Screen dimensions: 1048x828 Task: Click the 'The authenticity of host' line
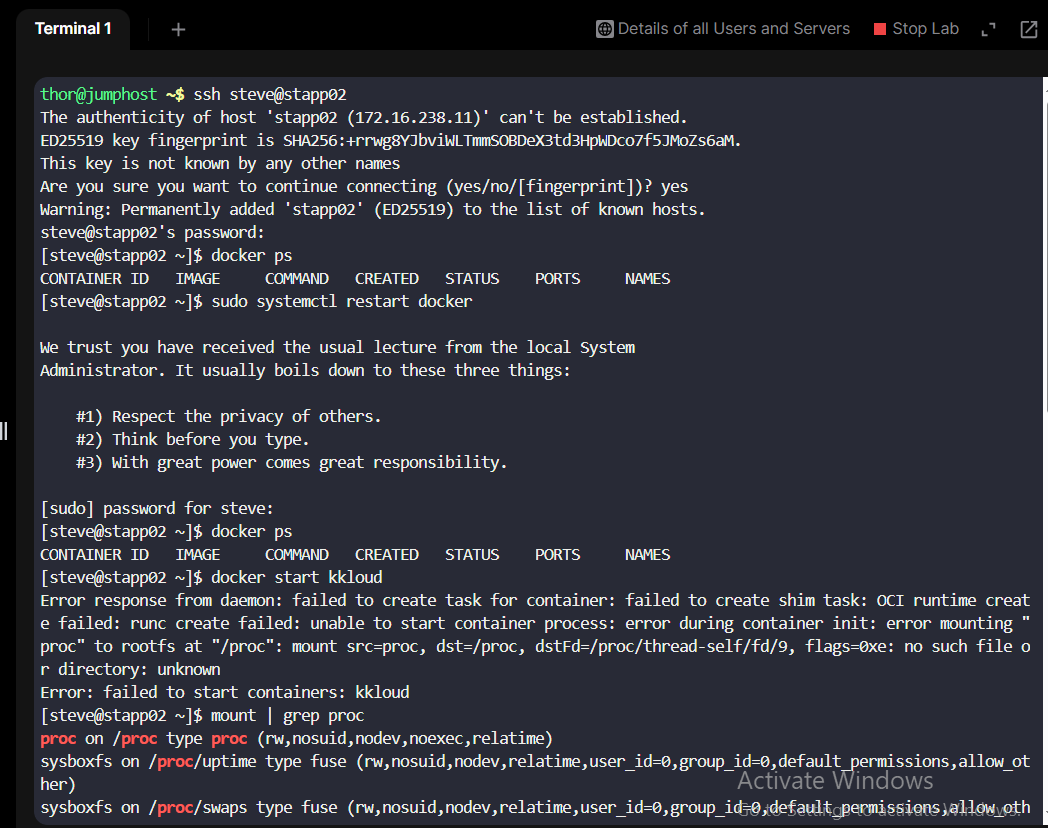[364, 118]
